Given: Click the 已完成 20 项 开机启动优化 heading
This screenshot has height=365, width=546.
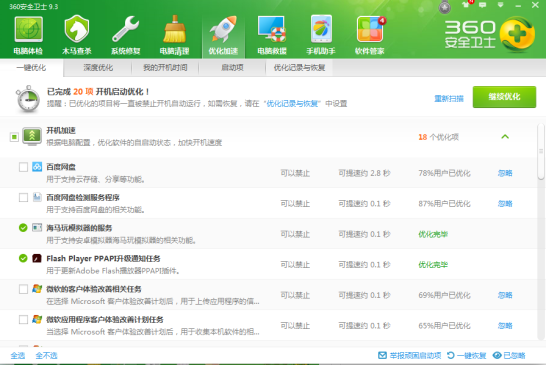Looking at the screenshot, I should (x=98, y=92).
